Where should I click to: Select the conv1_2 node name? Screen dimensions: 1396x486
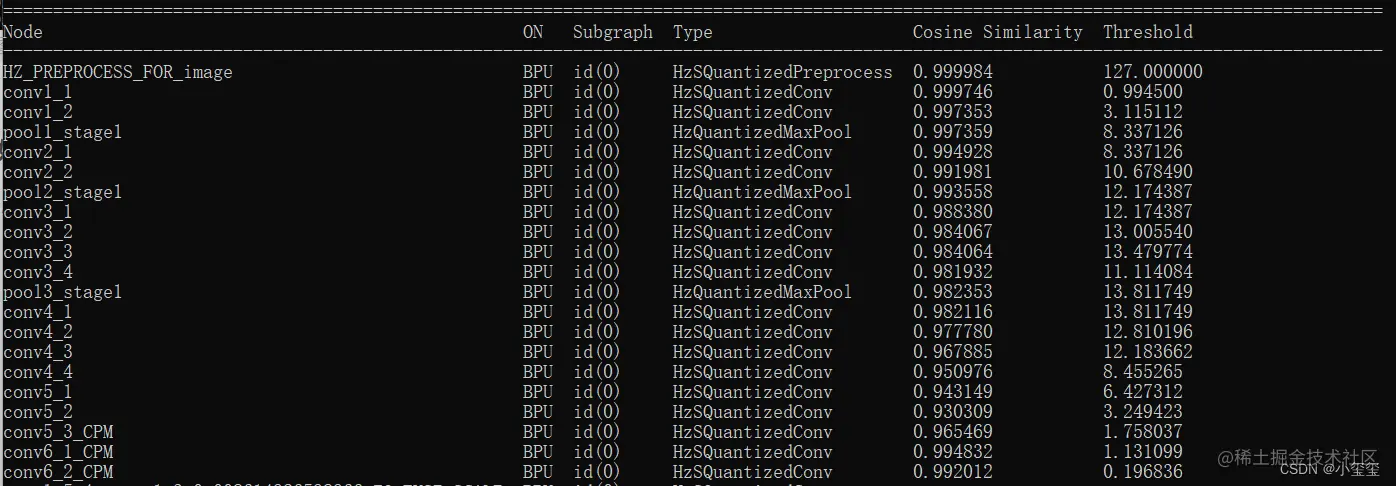pos(38,112)
